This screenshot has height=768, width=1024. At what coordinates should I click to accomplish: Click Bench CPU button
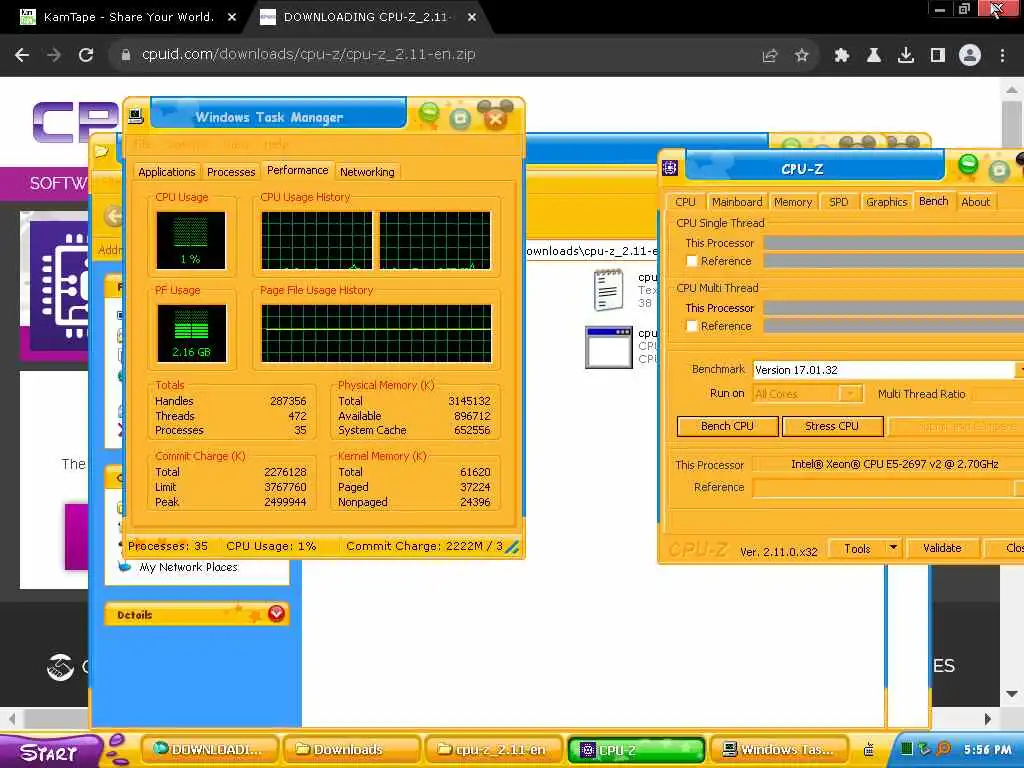(728, 426)
